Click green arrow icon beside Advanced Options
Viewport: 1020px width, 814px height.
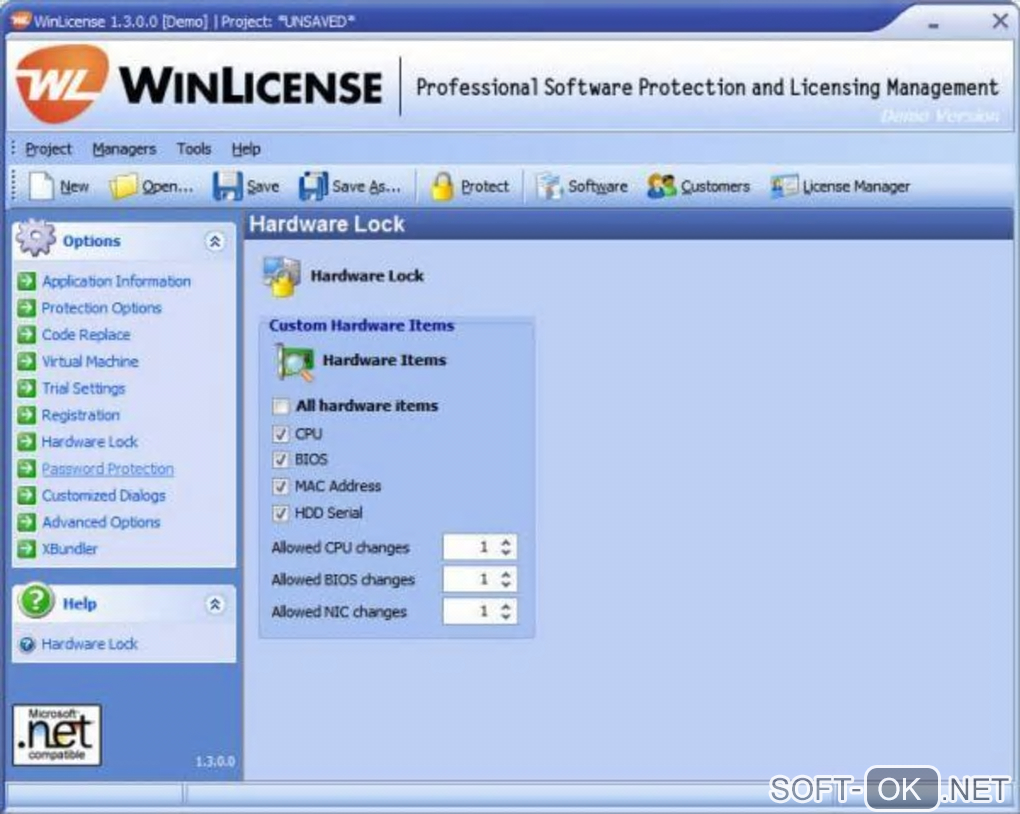[x=27, y=522]
